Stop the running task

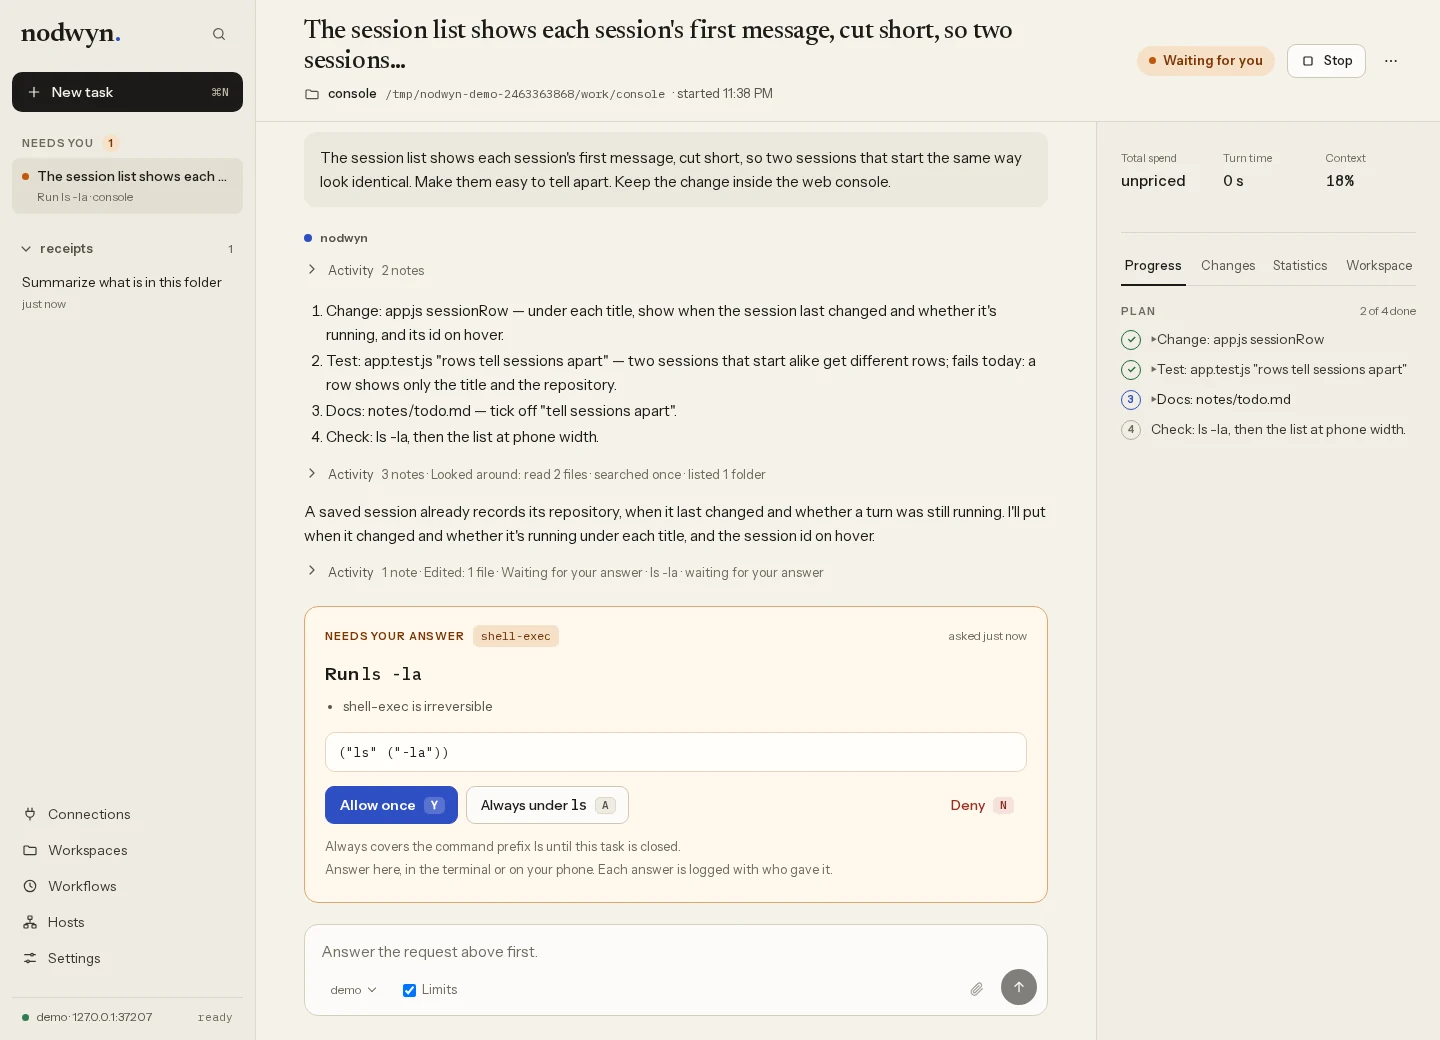point(1326,61)
